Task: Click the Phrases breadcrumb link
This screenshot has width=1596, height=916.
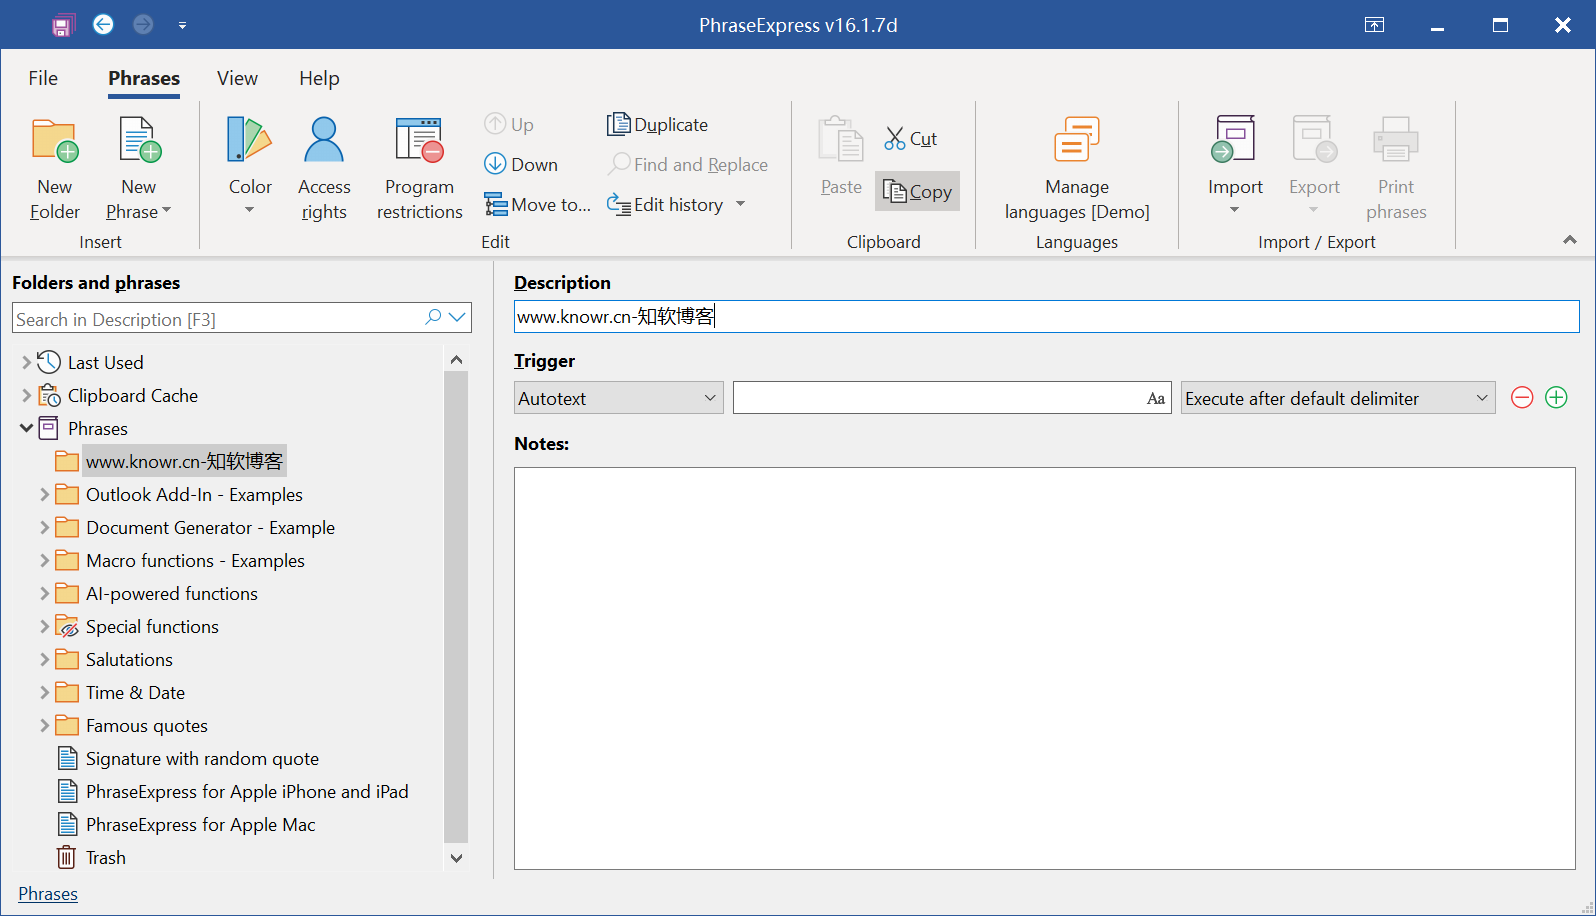Action: click(48, 894)
